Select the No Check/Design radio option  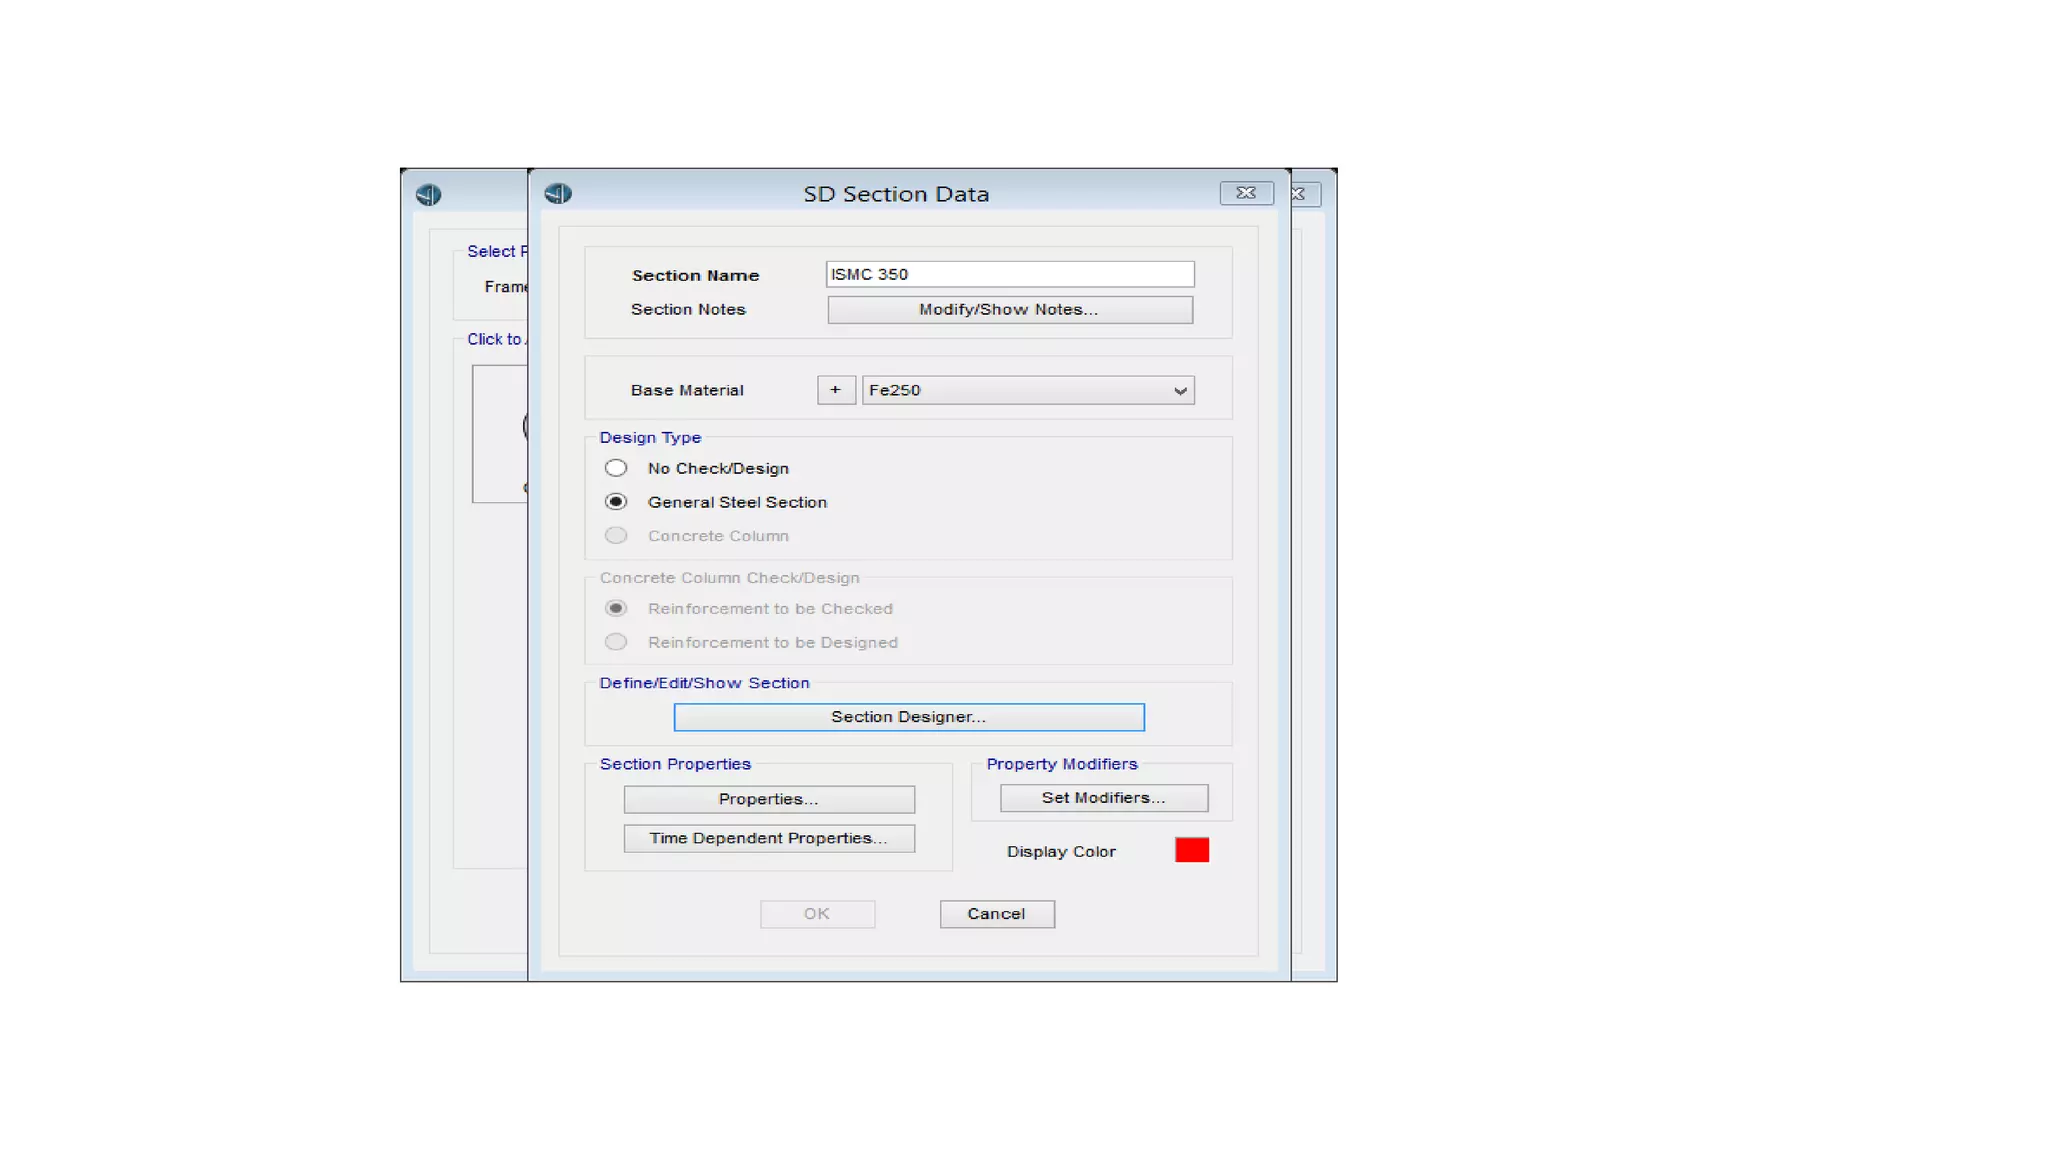point(616,468)
